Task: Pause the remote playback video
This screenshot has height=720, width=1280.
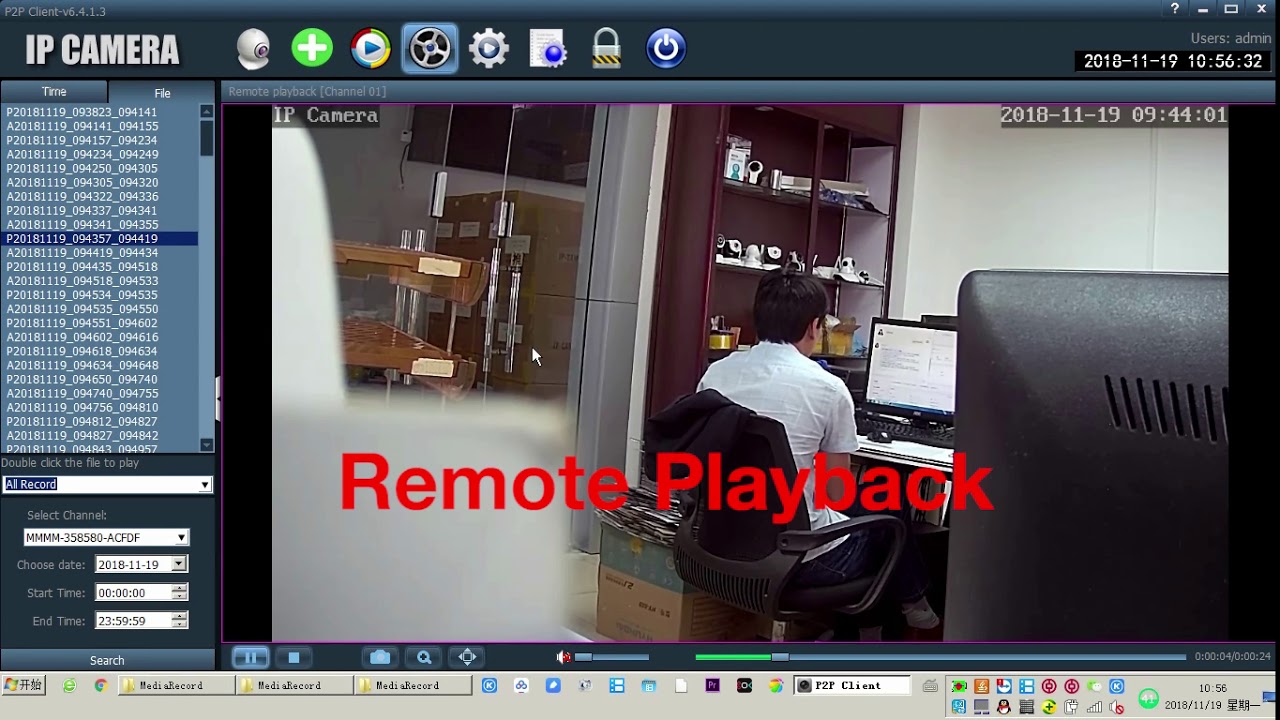Action: coord(250,657)
